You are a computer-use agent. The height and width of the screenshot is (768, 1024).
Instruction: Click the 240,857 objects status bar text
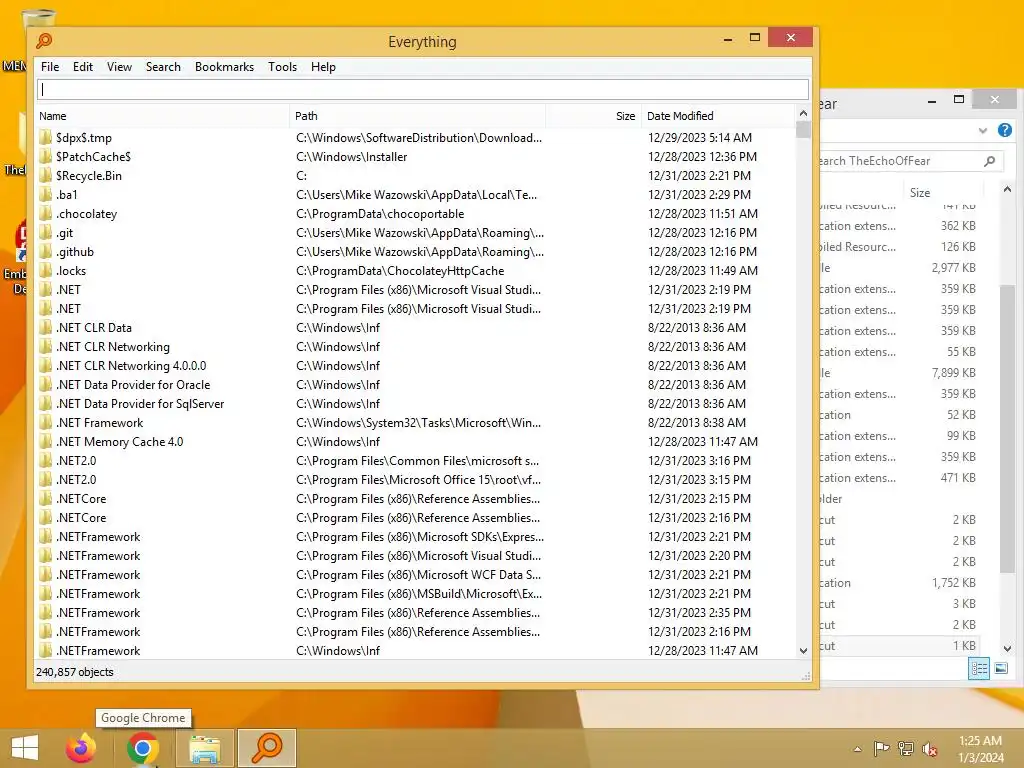pos(74,672)
